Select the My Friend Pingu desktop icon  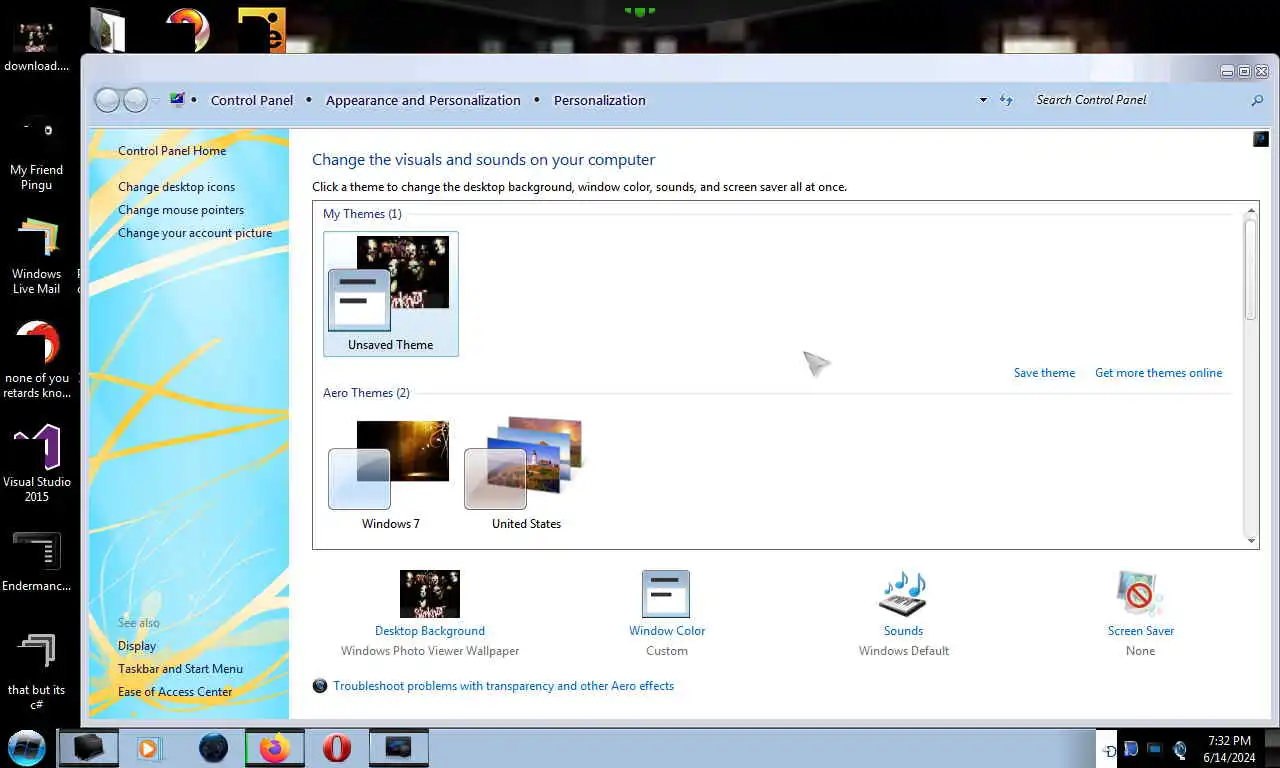(x=36, y=153)
